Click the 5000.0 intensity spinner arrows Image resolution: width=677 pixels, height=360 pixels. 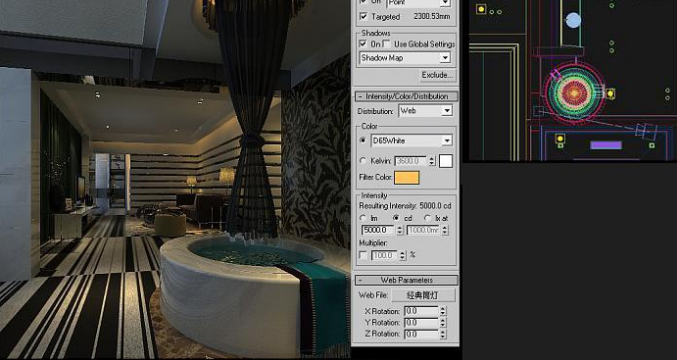coord(399,230)
